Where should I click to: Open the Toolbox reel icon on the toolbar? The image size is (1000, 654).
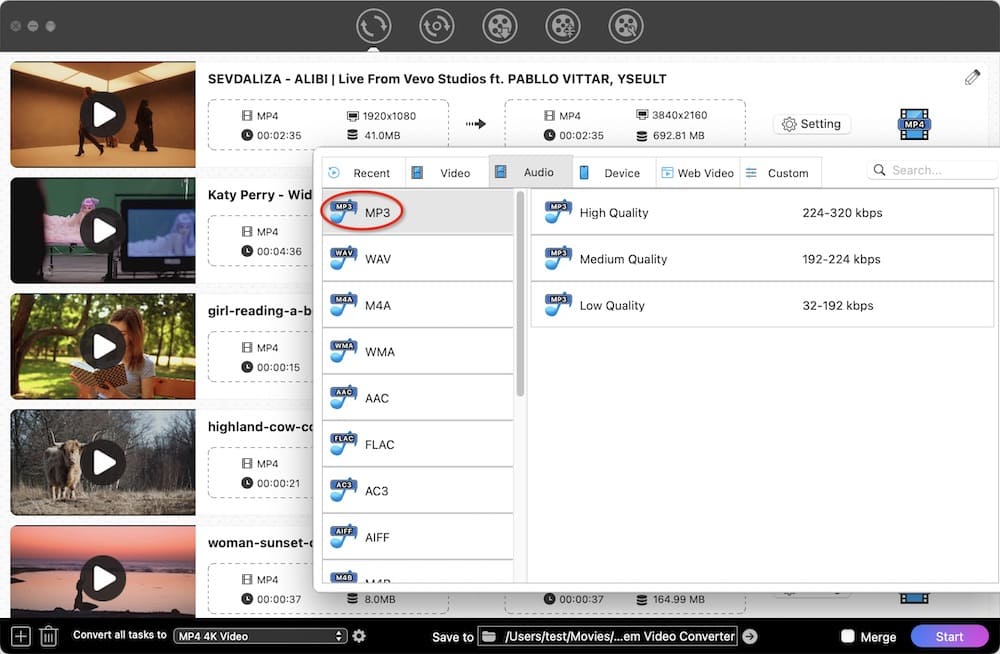point(626,26)
